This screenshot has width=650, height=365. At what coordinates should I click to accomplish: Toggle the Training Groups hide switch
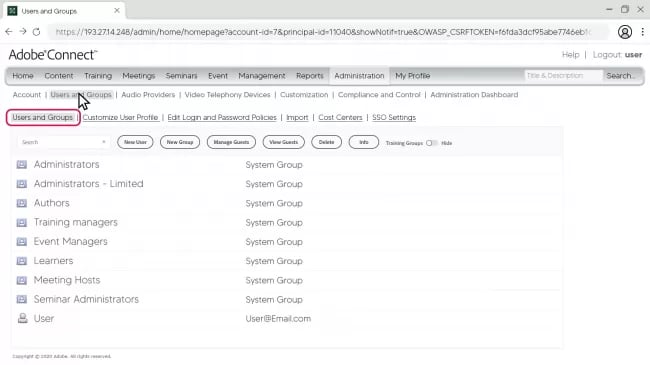(x=432, y=143)
